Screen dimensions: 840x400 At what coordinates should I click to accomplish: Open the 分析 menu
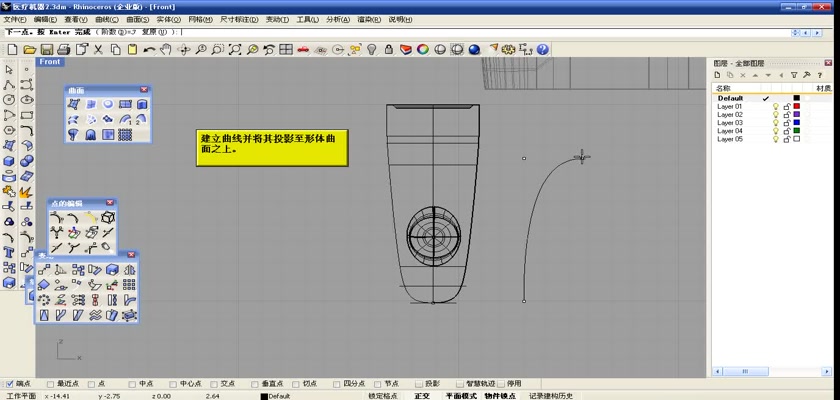[335, 19]
